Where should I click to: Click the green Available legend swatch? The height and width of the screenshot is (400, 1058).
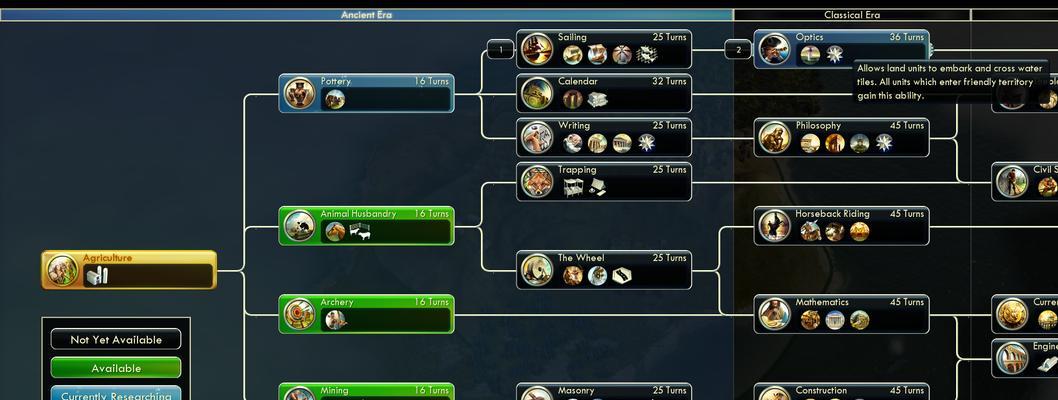pyautogui.click(x=116, y=368)
